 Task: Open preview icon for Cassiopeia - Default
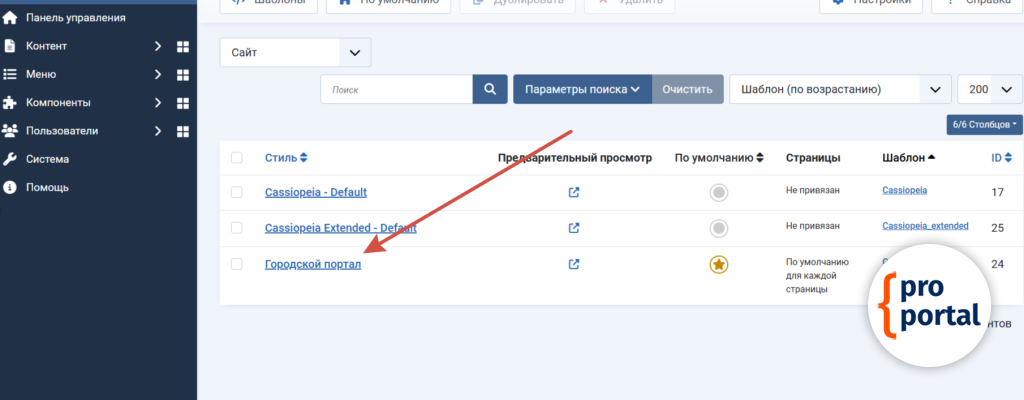click(x=574, y=192)
